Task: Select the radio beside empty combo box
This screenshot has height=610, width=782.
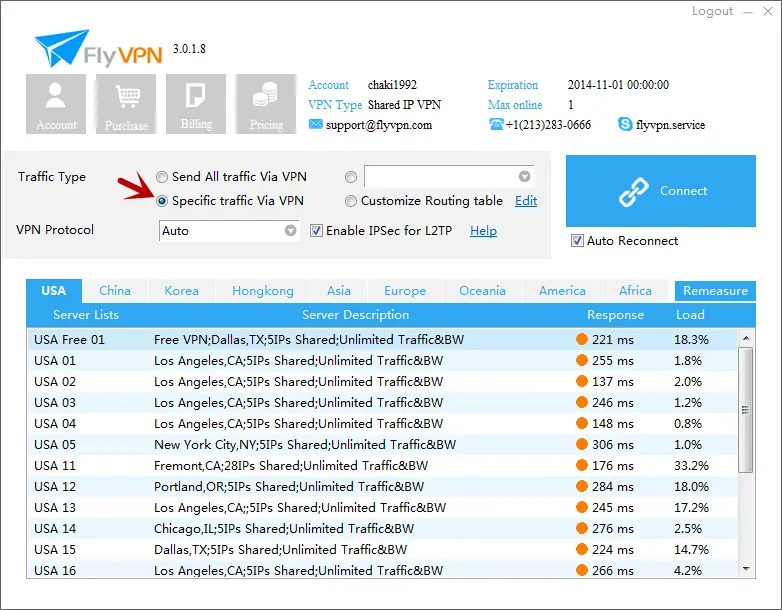Action: (351, 177)
